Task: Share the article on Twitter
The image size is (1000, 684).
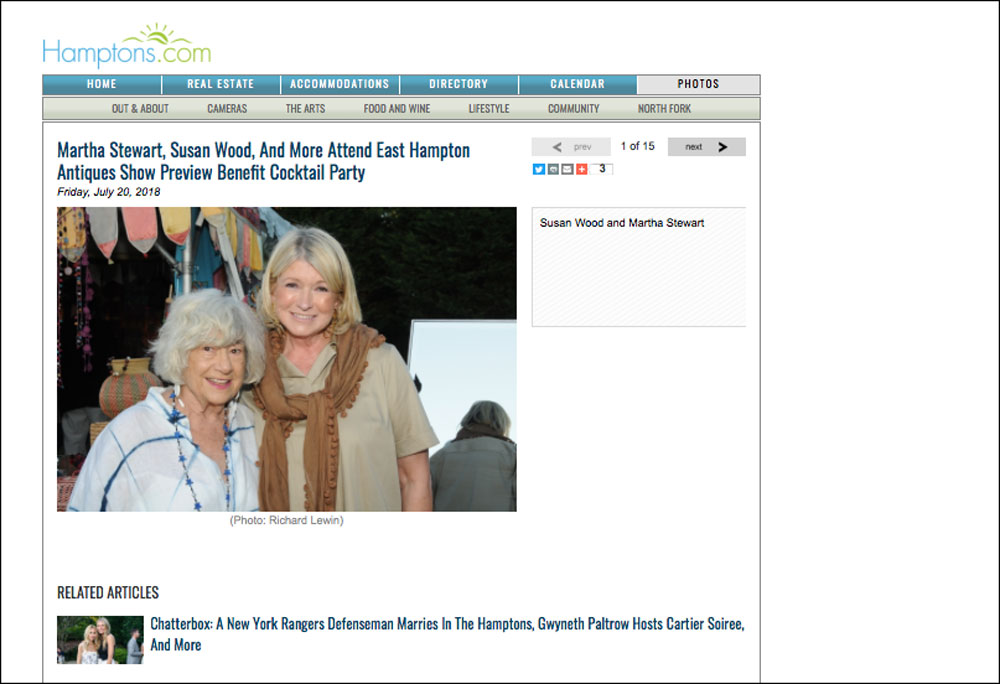Action: (x=539, y=169)
